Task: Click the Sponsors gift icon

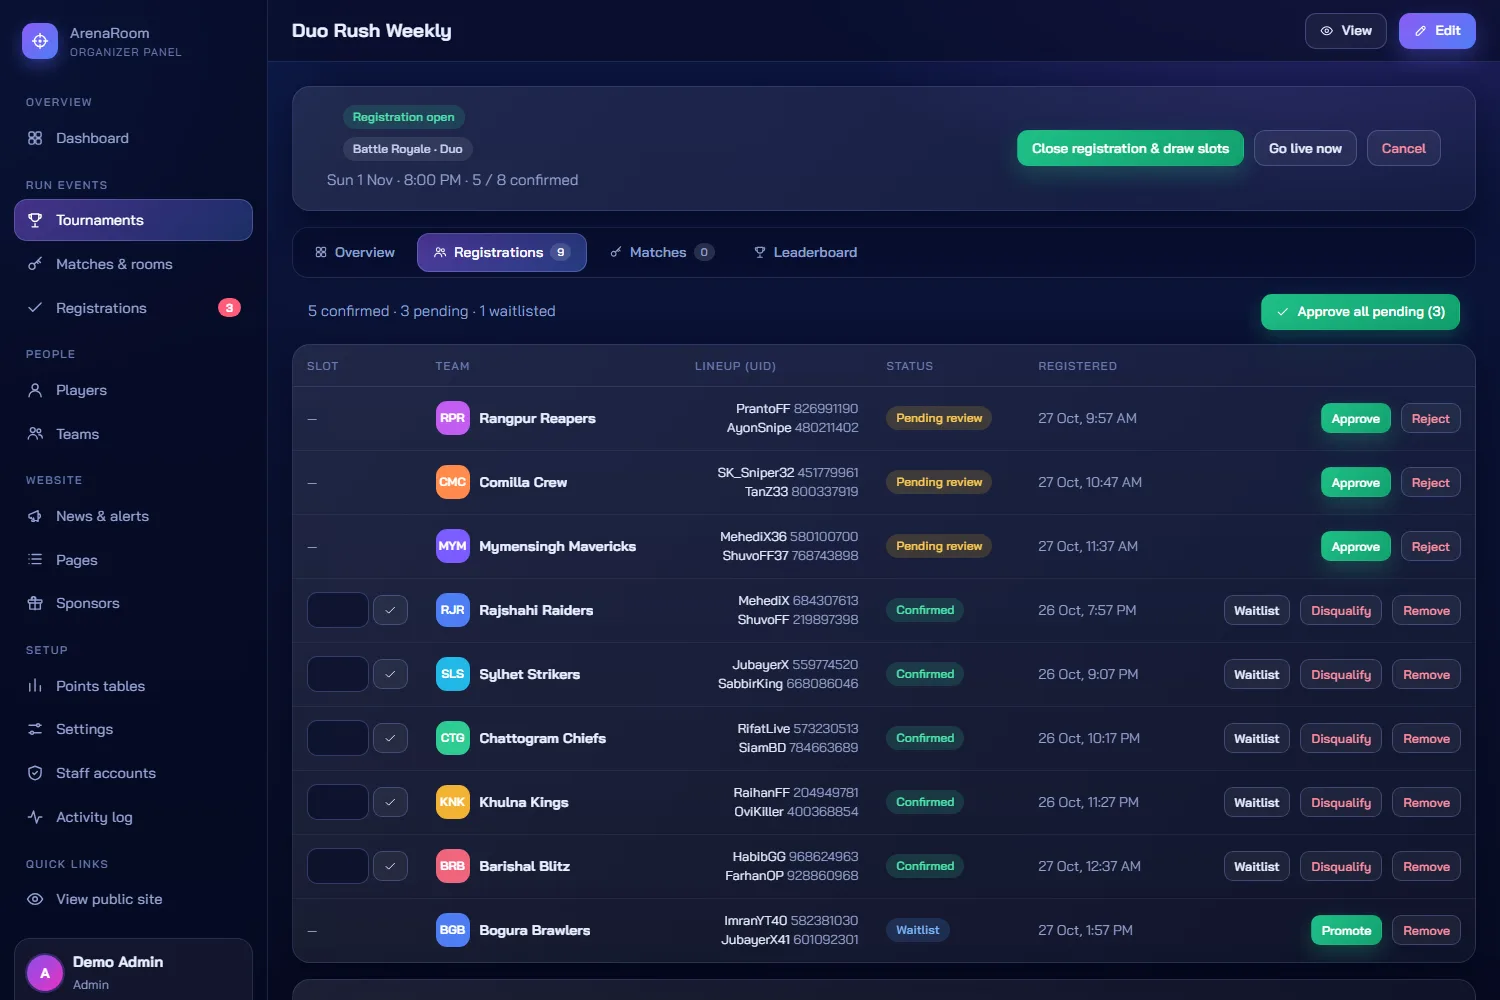Action: click(x=35, y=603)
